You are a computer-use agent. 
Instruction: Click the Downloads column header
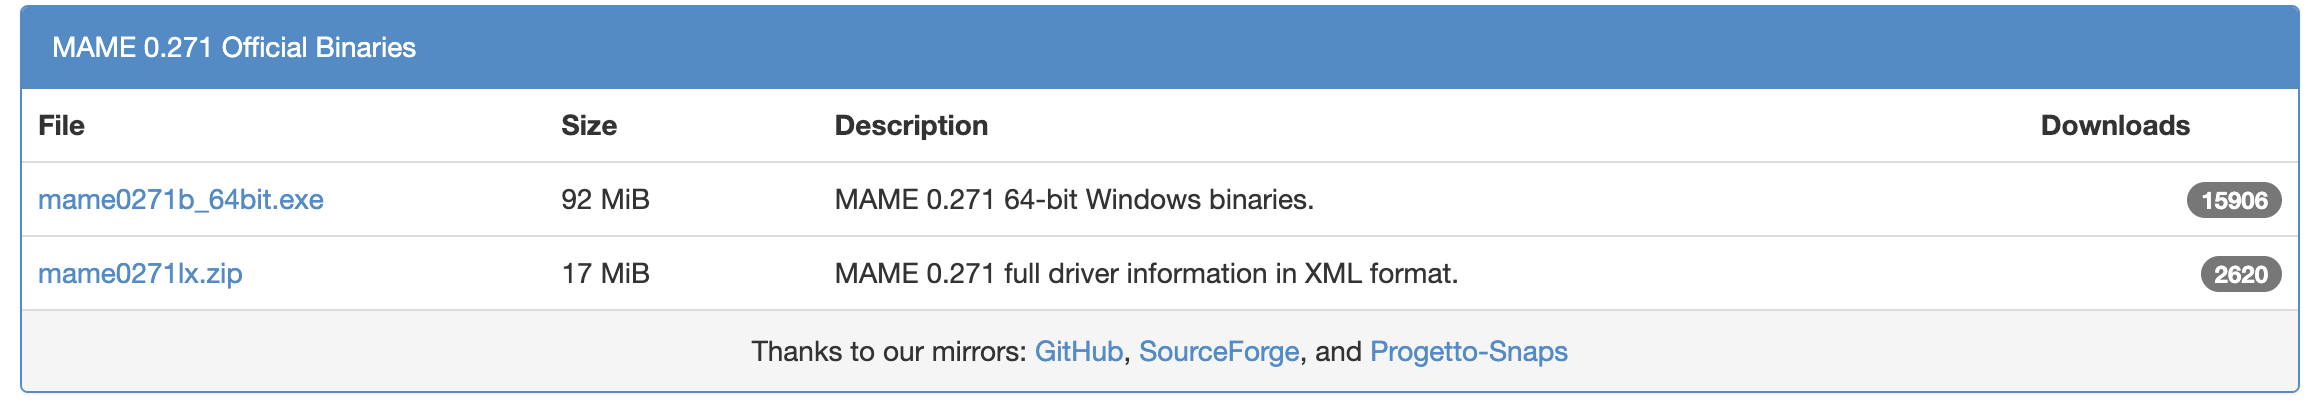[x=2114, y=126]
